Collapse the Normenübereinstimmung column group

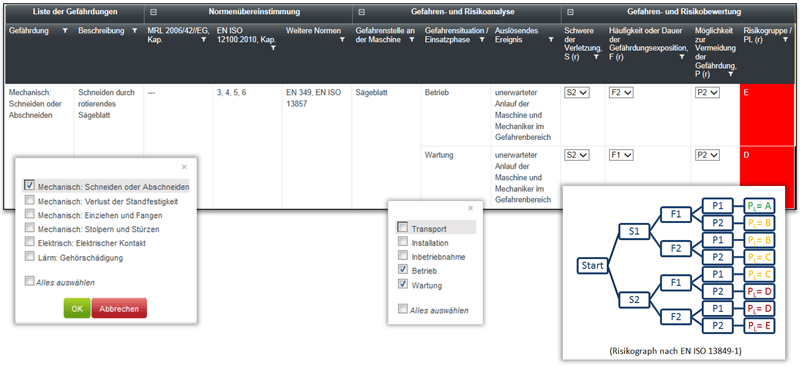coord(153,11)
